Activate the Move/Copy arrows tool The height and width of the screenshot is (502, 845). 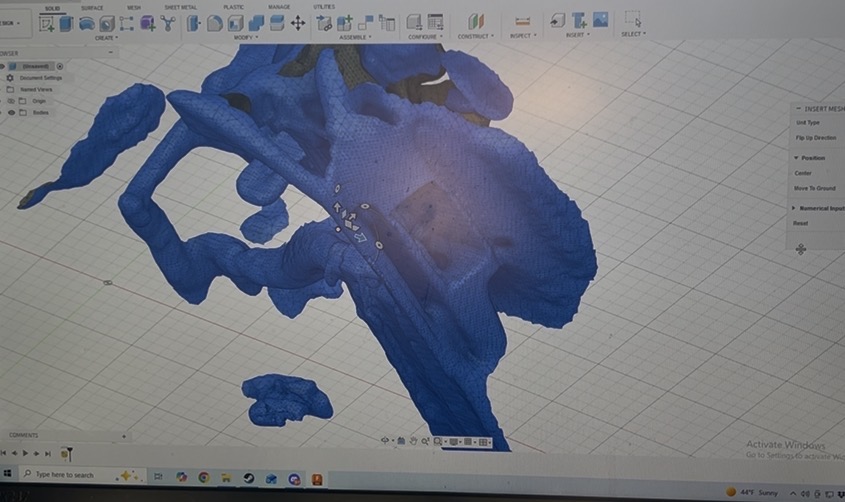click(297, 22)
